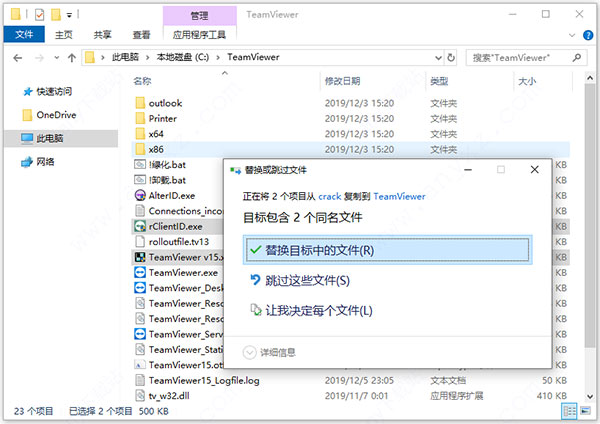This screenshot has width=600, height=424.
Task: Select the AlterID.exe file icon
Action: click(x=140, y=195)
